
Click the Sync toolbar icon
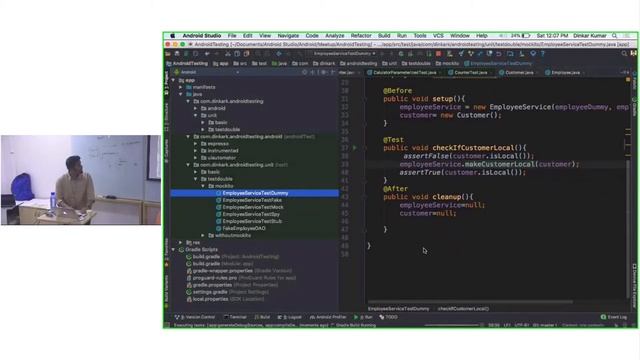click(186, 53)
